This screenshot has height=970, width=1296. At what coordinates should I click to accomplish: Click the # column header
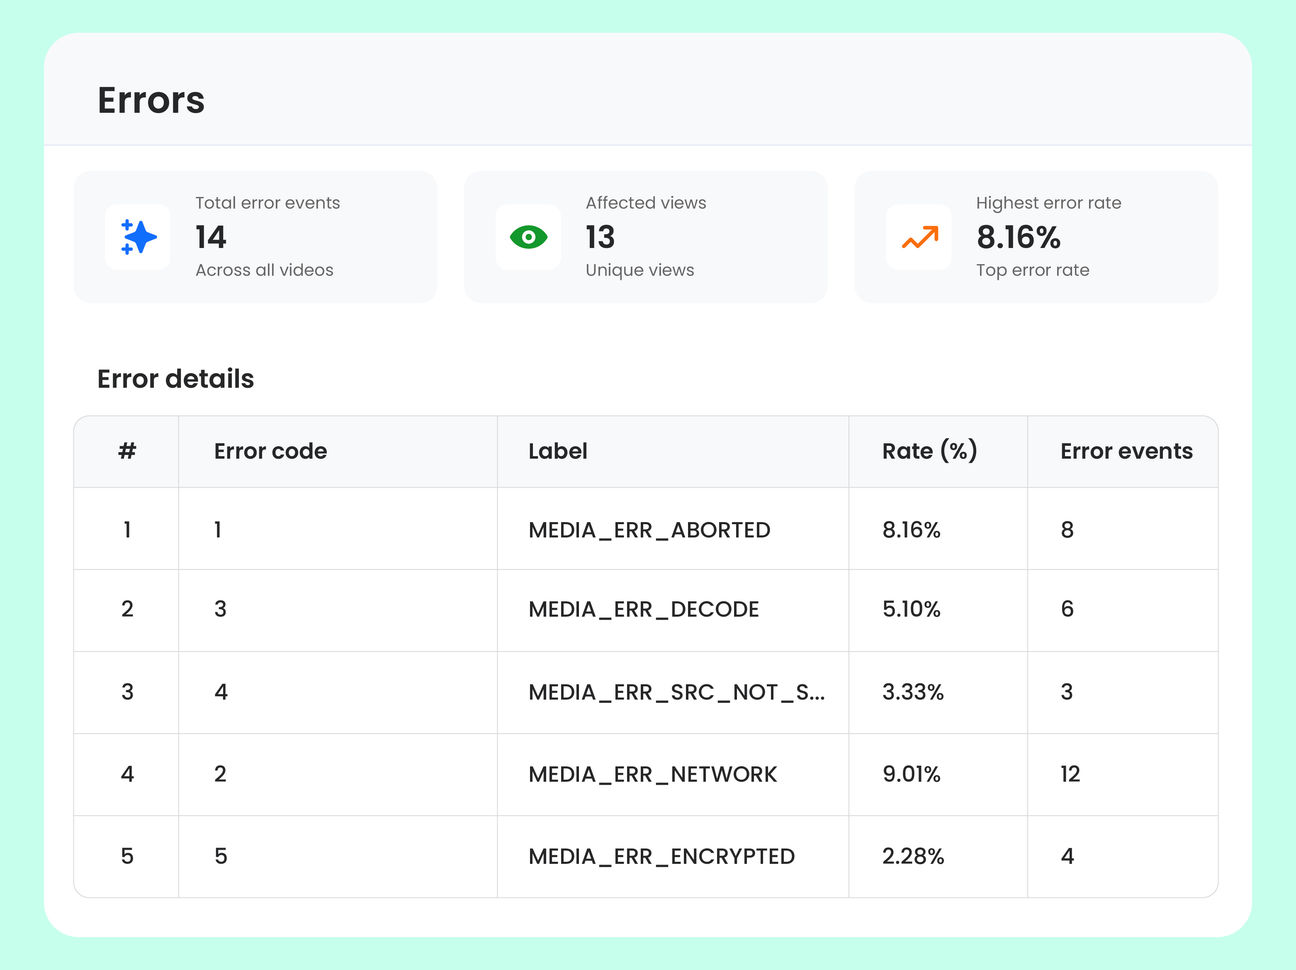pyautogui.click(x=127, y=451)
